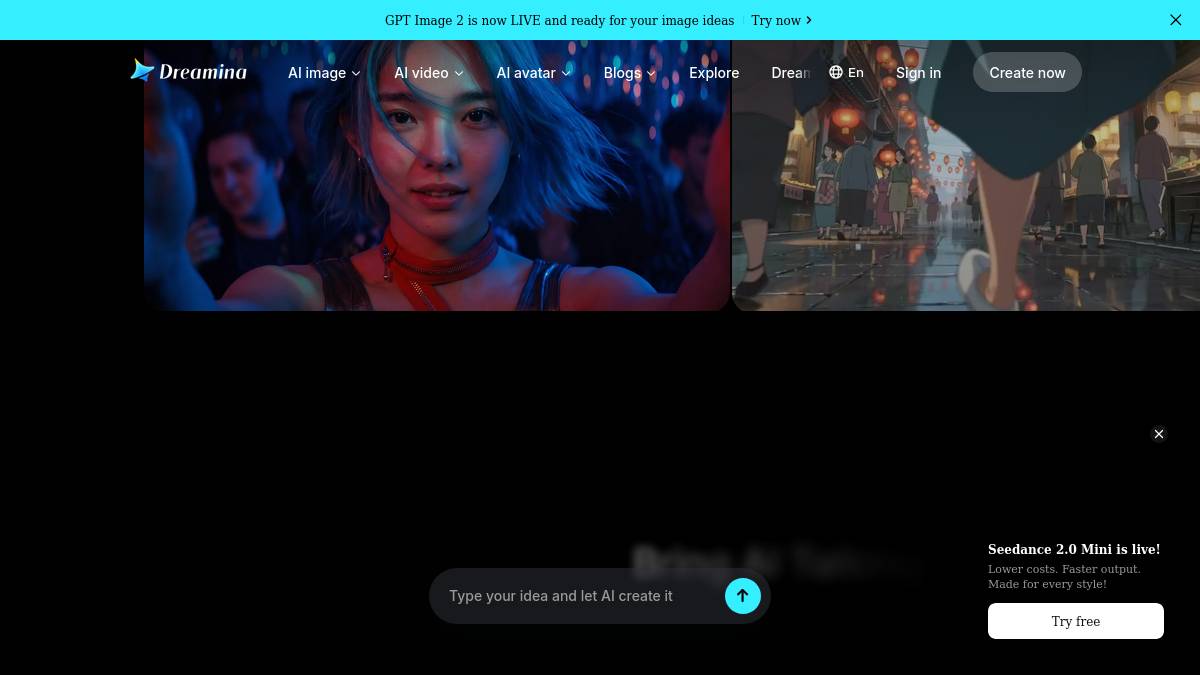The image size is (1200, 675).
Task: Open the Explore menu item
Action: (x=714, y=73)
